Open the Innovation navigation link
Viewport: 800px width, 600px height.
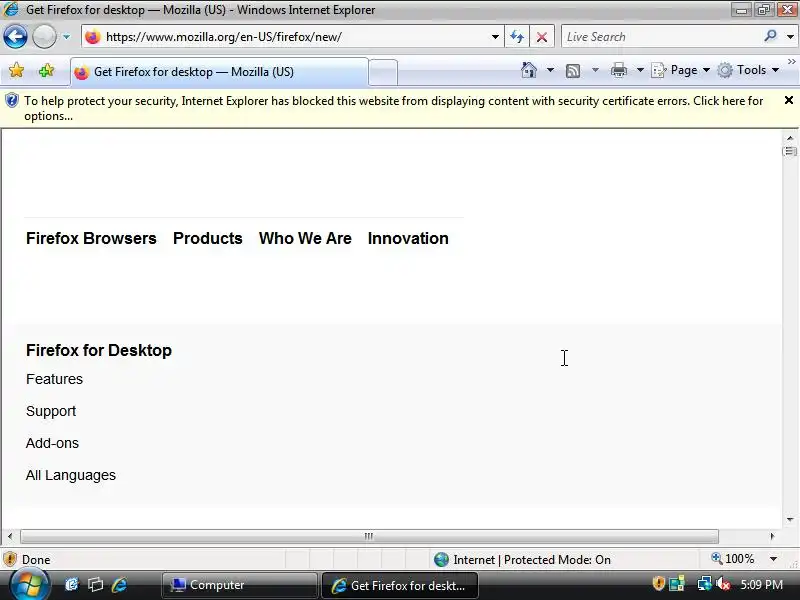click(408, 238)
